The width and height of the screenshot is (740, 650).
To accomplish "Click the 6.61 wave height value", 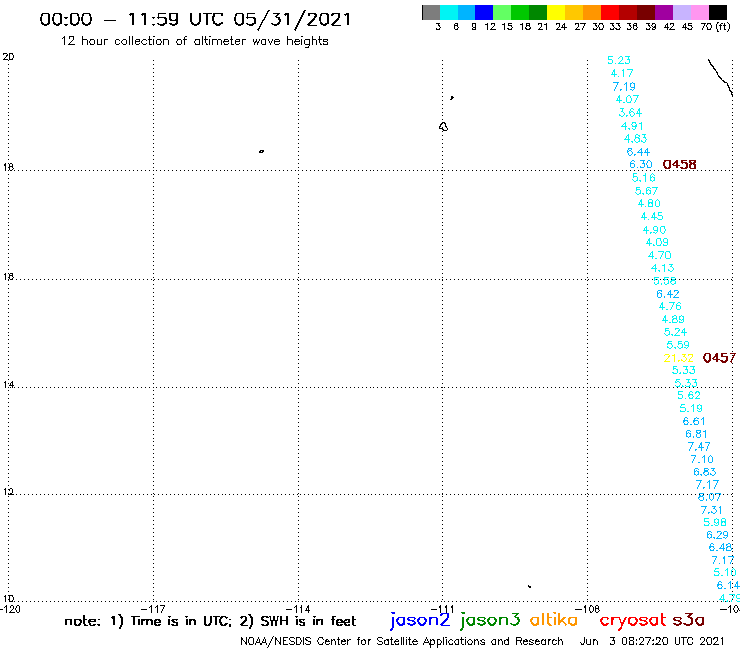I will click(x=694, y=421).
